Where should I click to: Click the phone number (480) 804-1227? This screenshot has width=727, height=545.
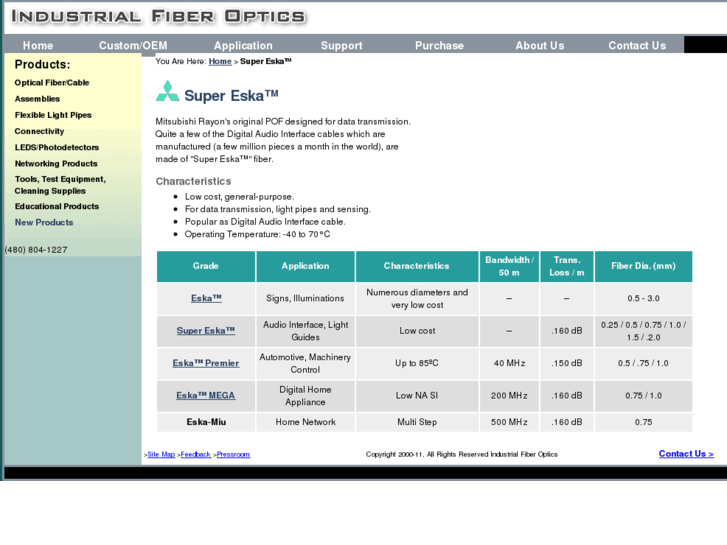(x=36, y=250)
